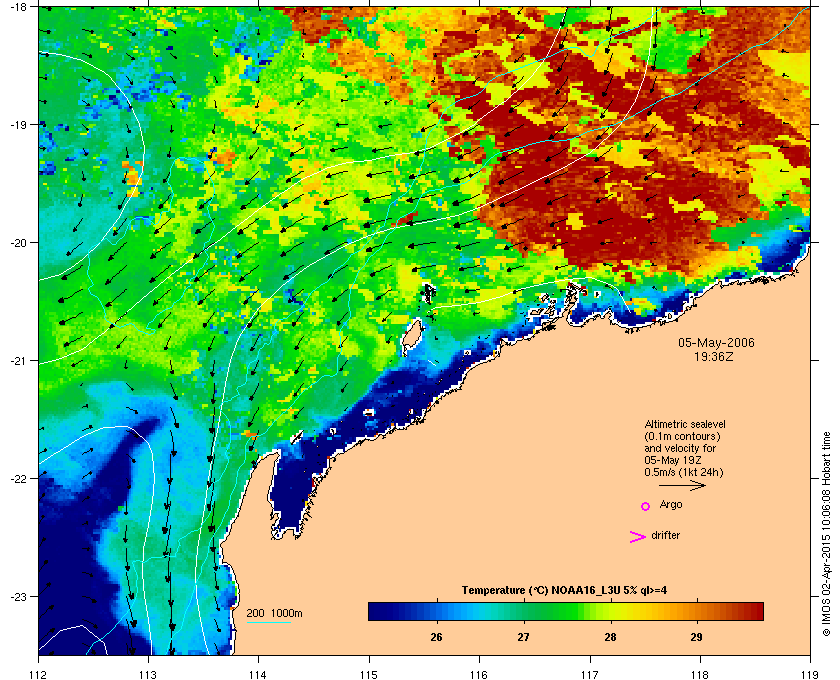840x680 pixels.
Task: Click the colorbar tick label 27
Action: pos(523,637)
